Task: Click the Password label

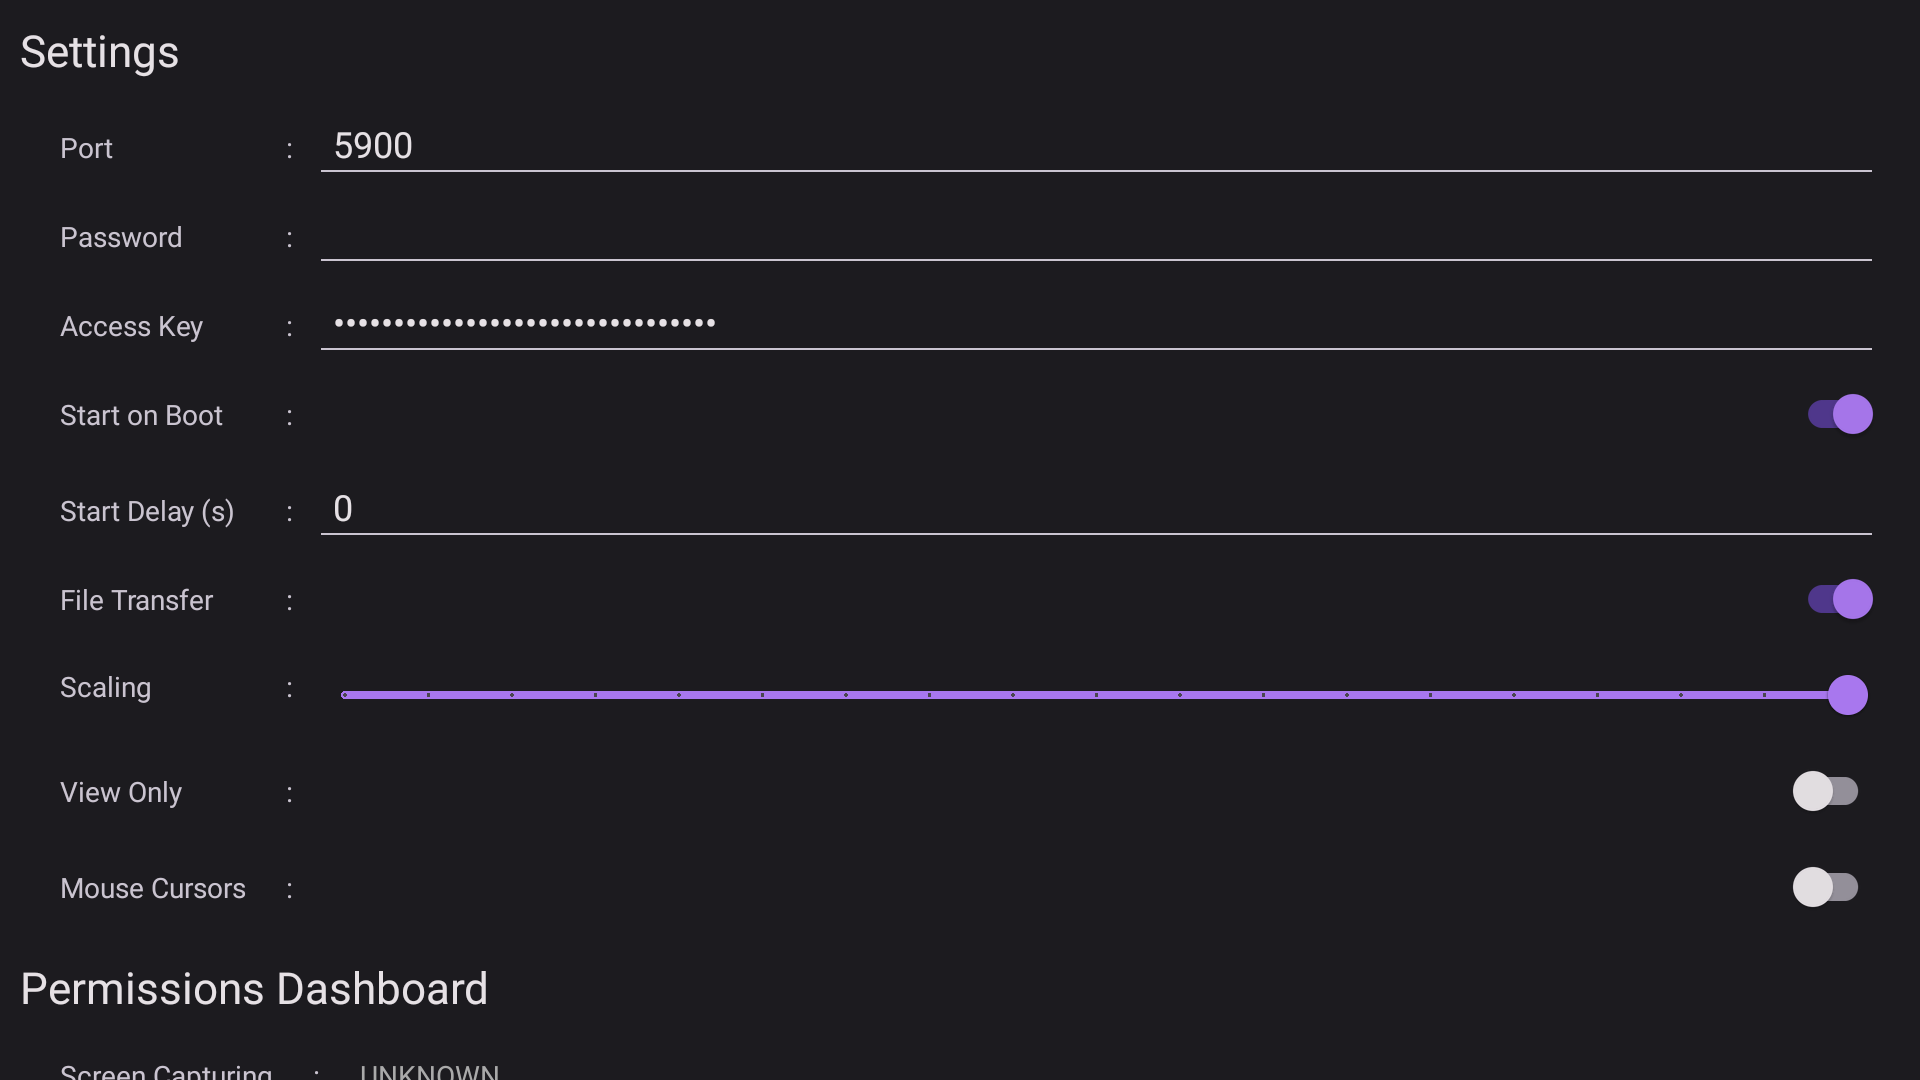Action: (x=121, y=238)
